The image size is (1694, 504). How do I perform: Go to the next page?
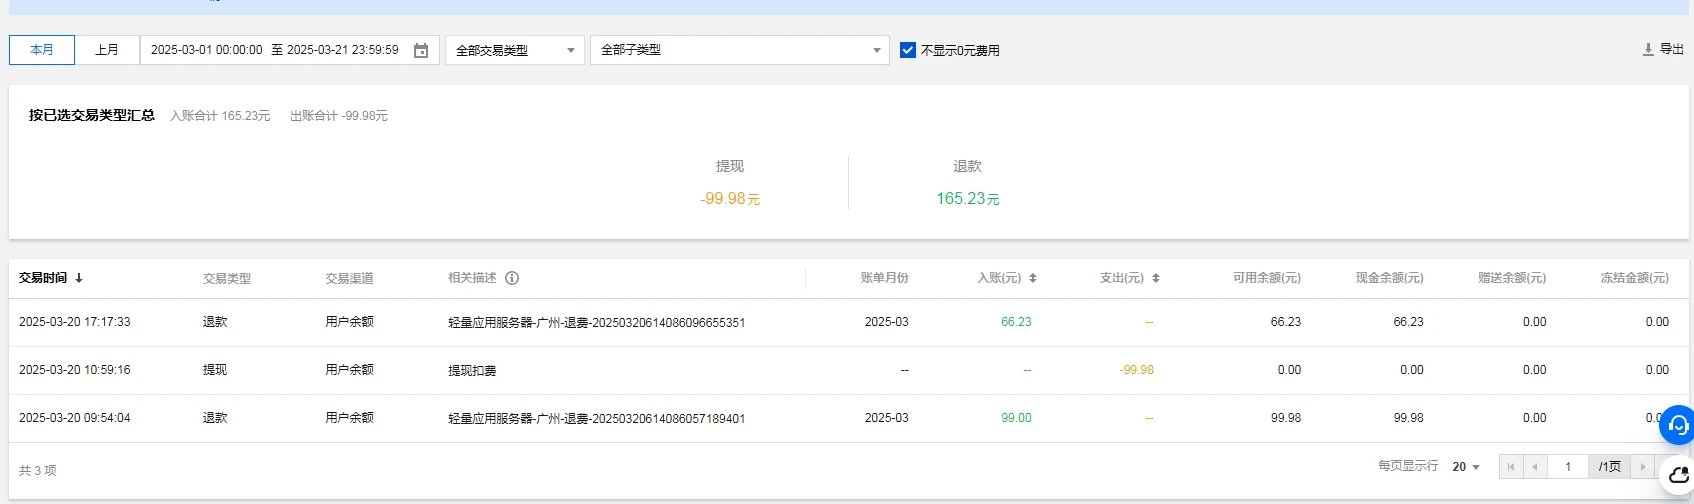coord(1642,467)
